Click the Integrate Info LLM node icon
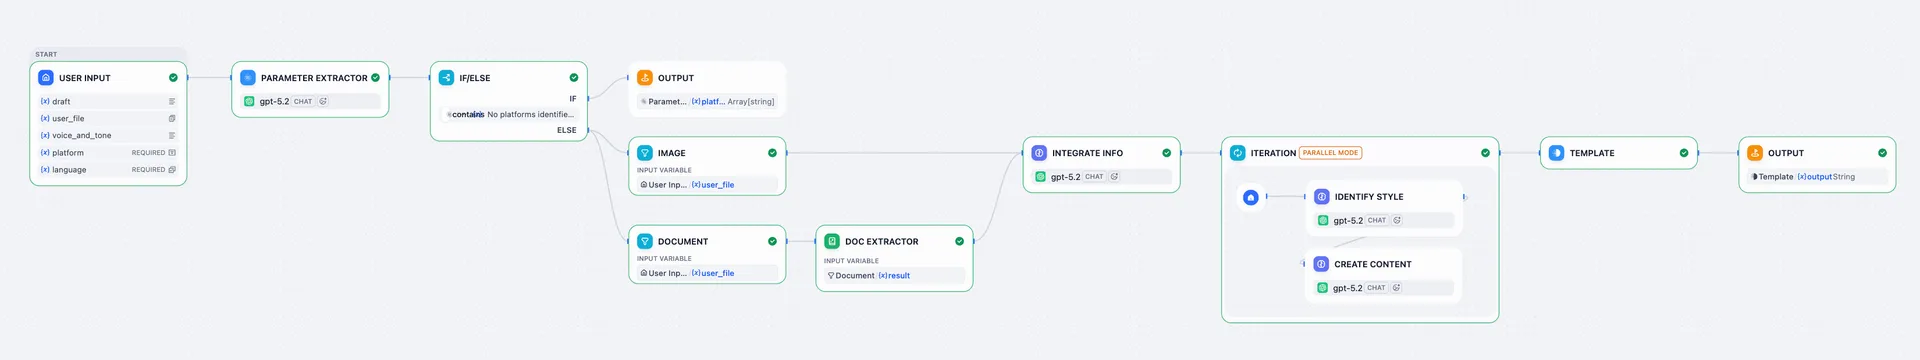Screen dimensions: 1920x360 point(1039,153)
